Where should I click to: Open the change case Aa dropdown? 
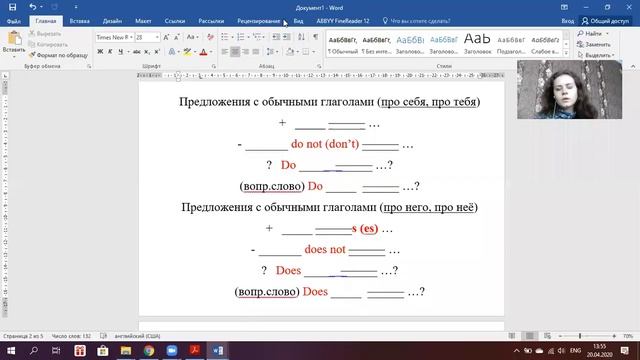point(192,37)
